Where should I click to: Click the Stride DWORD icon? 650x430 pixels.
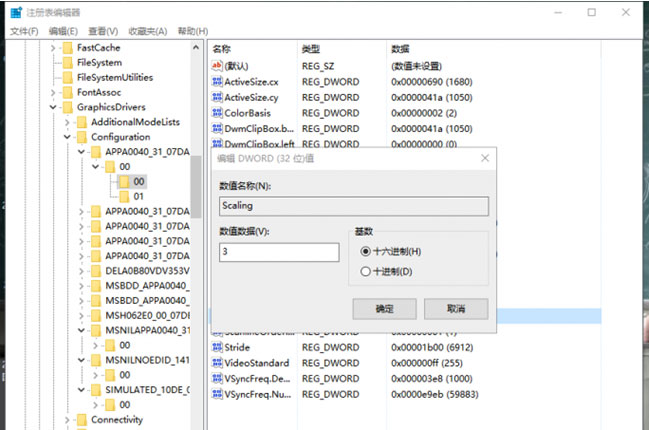tap(217, 347)
